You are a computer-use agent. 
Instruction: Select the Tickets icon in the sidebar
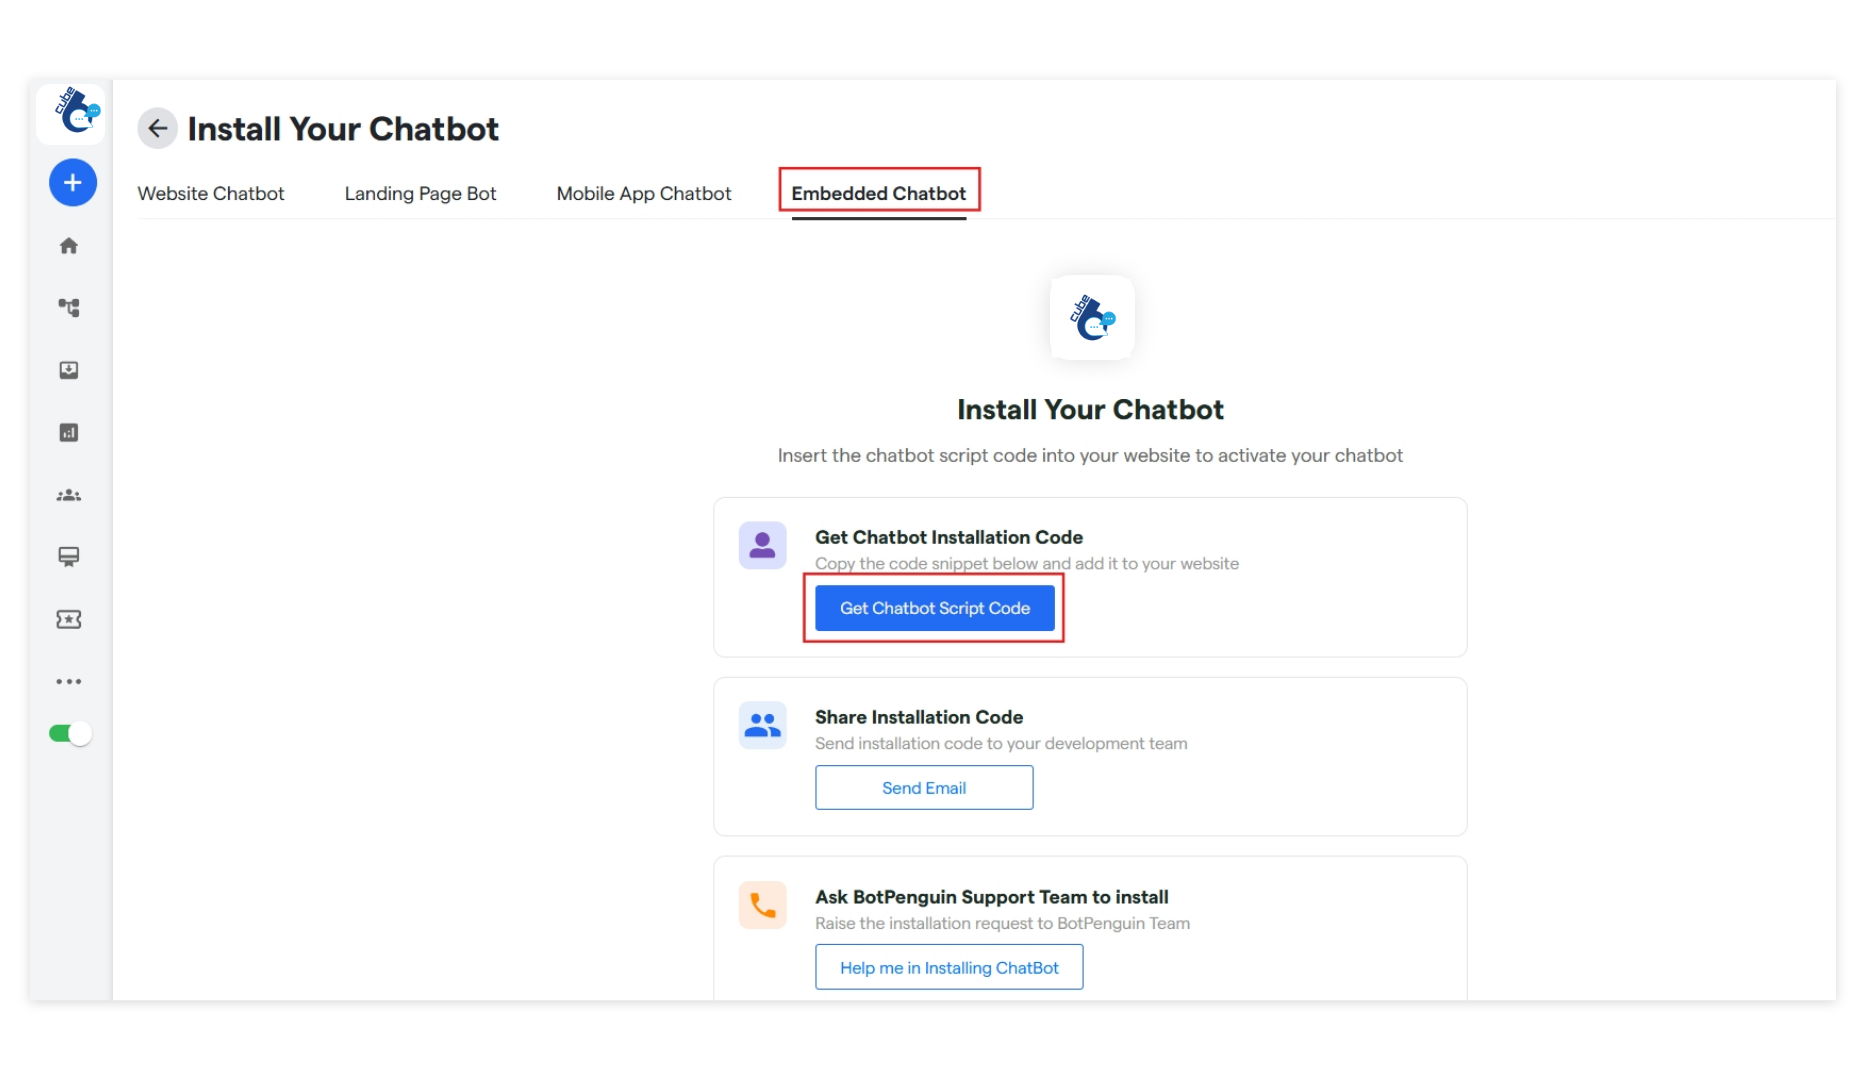tap(70, 619)
